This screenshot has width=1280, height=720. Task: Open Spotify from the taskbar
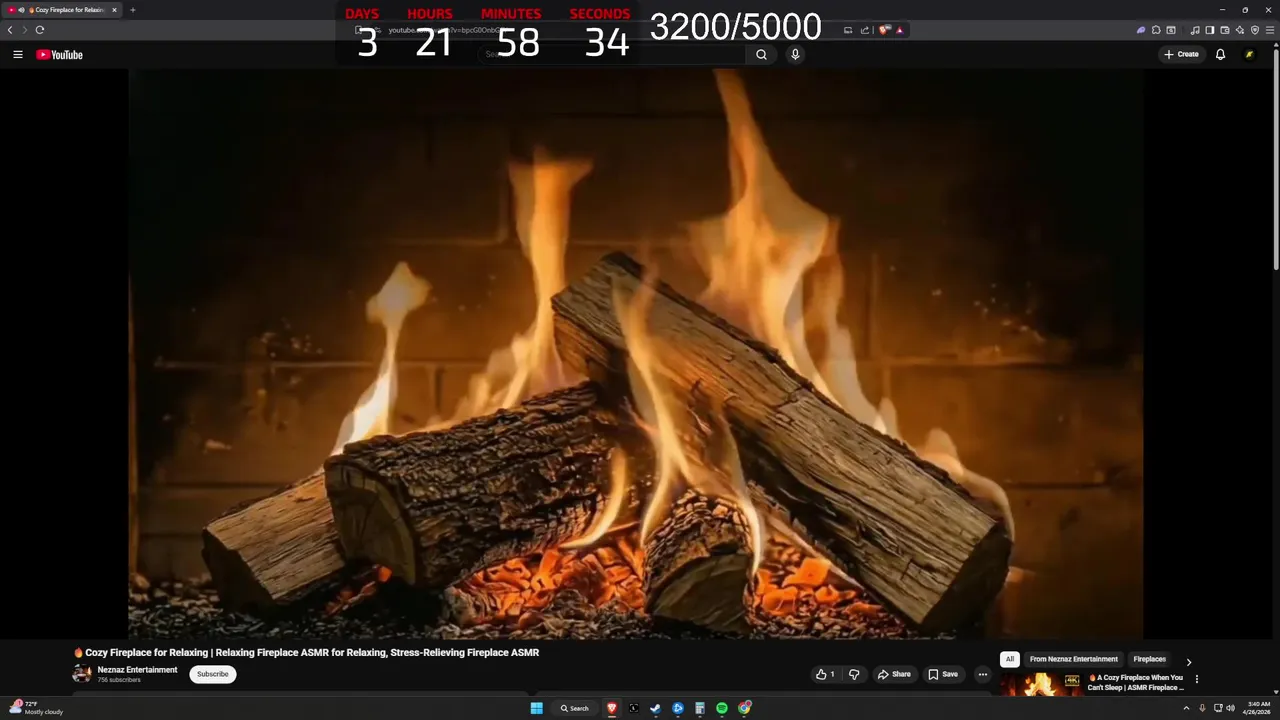pos(722,708)
